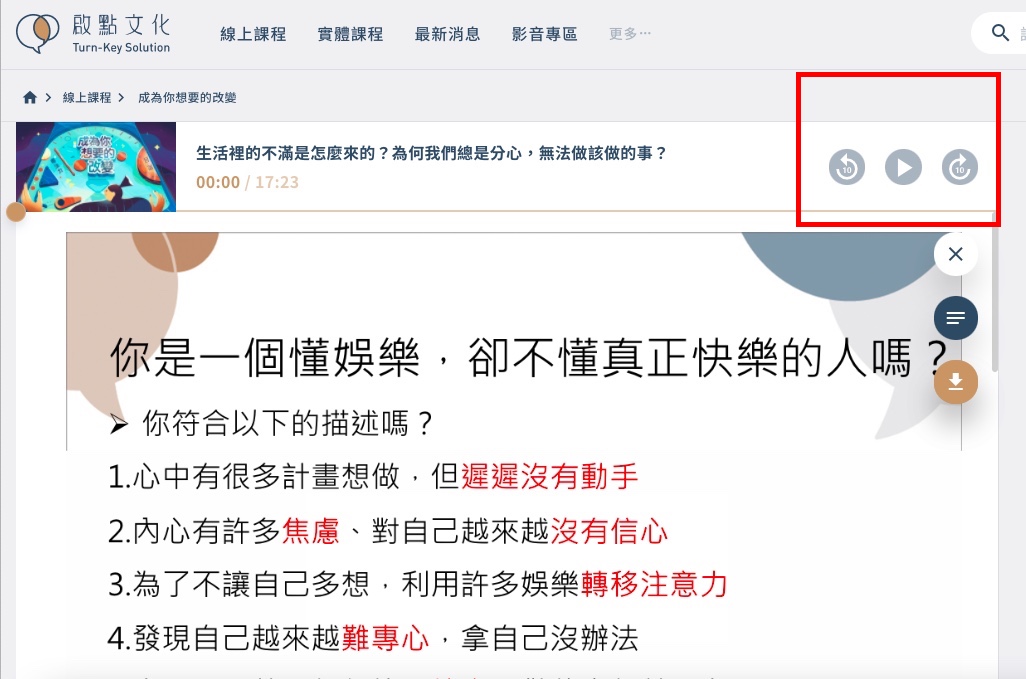This screenshot has height=679, width=1026.
Task: Close the floating action menu
Action: pyautogui.click(x=955, y=254)
